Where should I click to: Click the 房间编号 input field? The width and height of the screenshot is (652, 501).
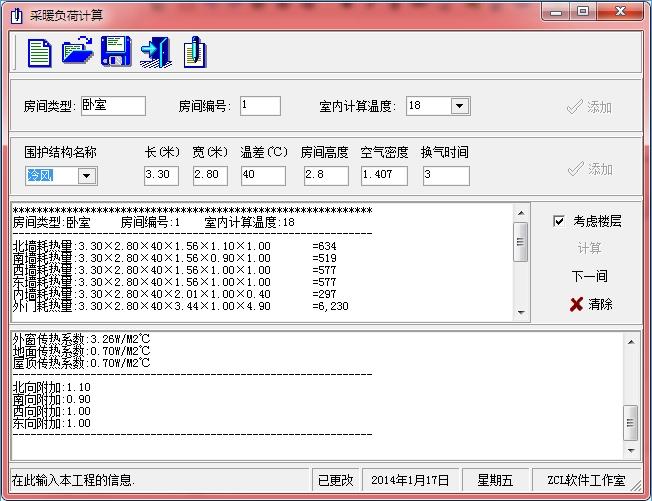point(260,106)
